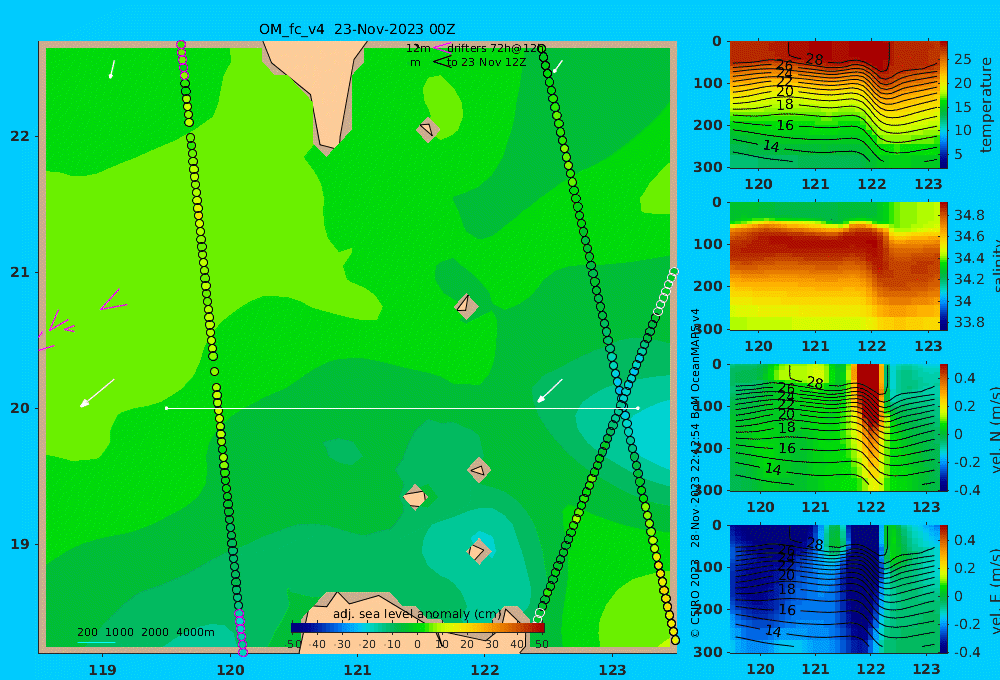Click the white current arrow just left of the track crossing

point(550,390)
